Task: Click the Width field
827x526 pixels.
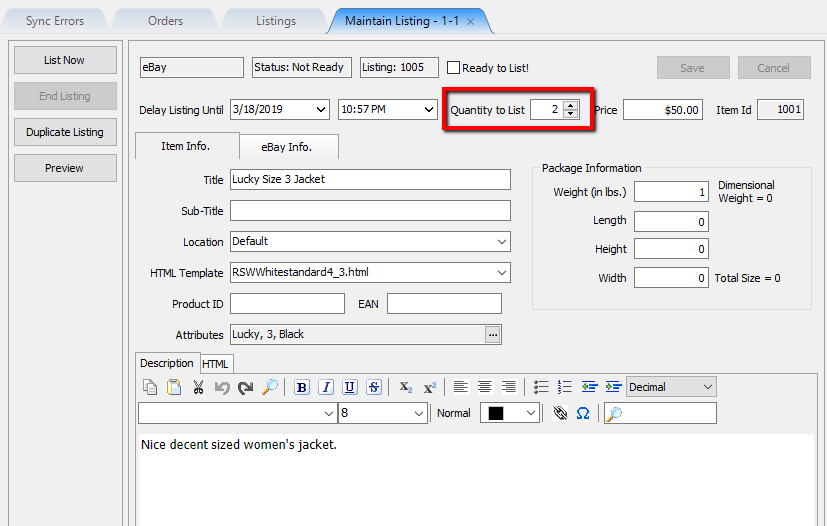Action: point(671,278)
